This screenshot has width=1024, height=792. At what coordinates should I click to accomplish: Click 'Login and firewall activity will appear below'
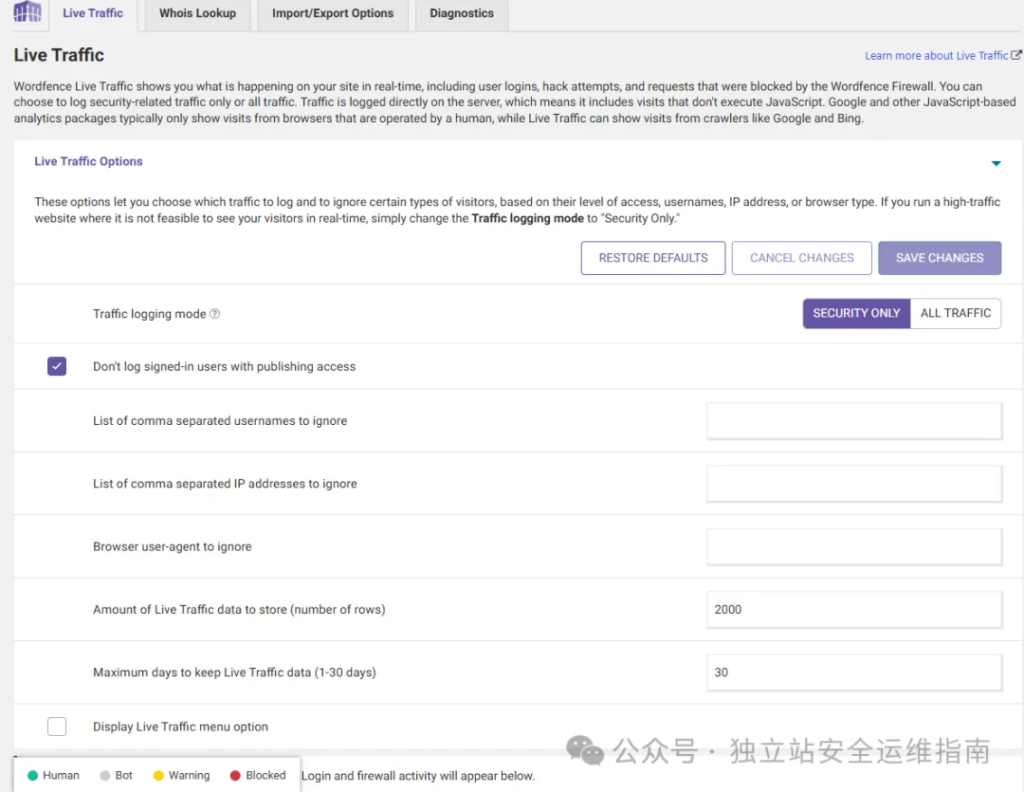[418, 776]
